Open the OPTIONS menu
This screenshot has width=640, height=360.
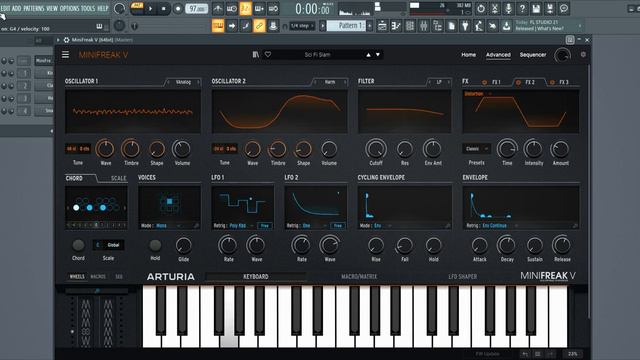point(69,8)
